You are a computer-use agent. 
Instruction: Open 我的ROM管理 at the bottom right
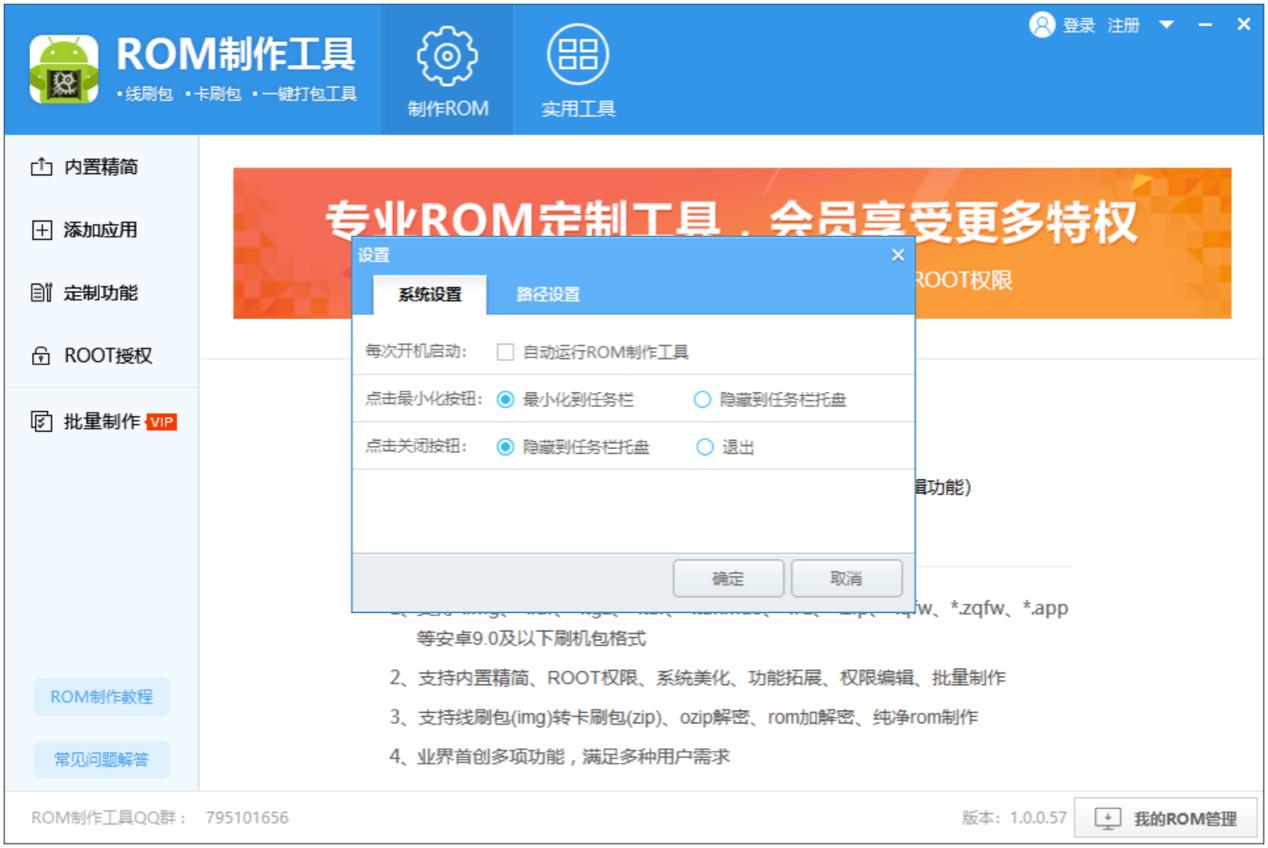click(1166, 817)
